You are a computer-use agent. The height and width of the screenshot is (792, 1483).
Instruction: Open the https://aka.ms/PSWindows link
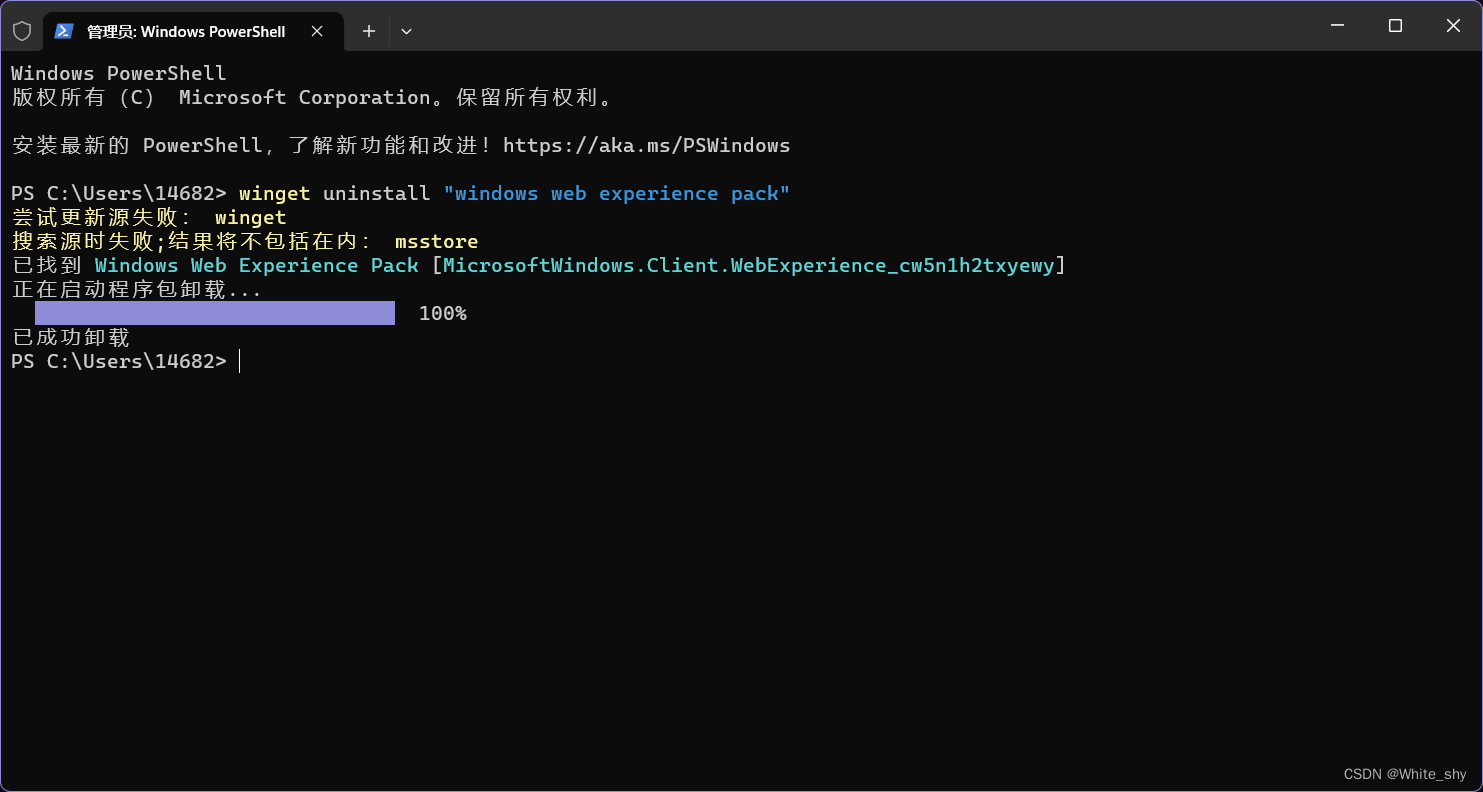pos(647,145)
